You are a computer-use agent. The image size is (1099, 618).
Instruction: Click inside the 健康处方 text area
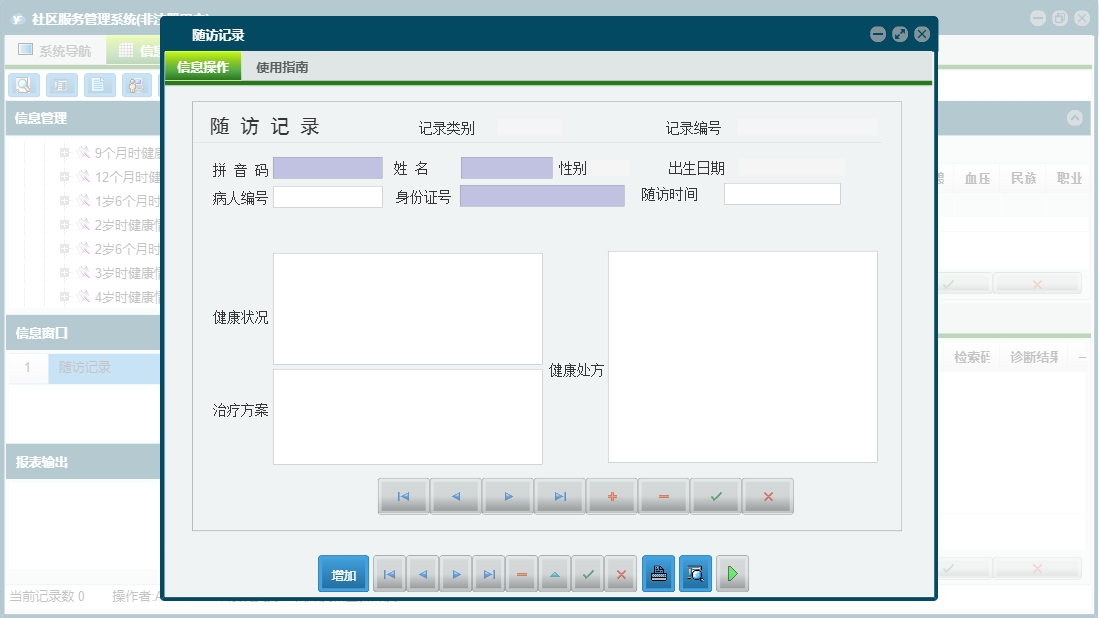[743, 357]
